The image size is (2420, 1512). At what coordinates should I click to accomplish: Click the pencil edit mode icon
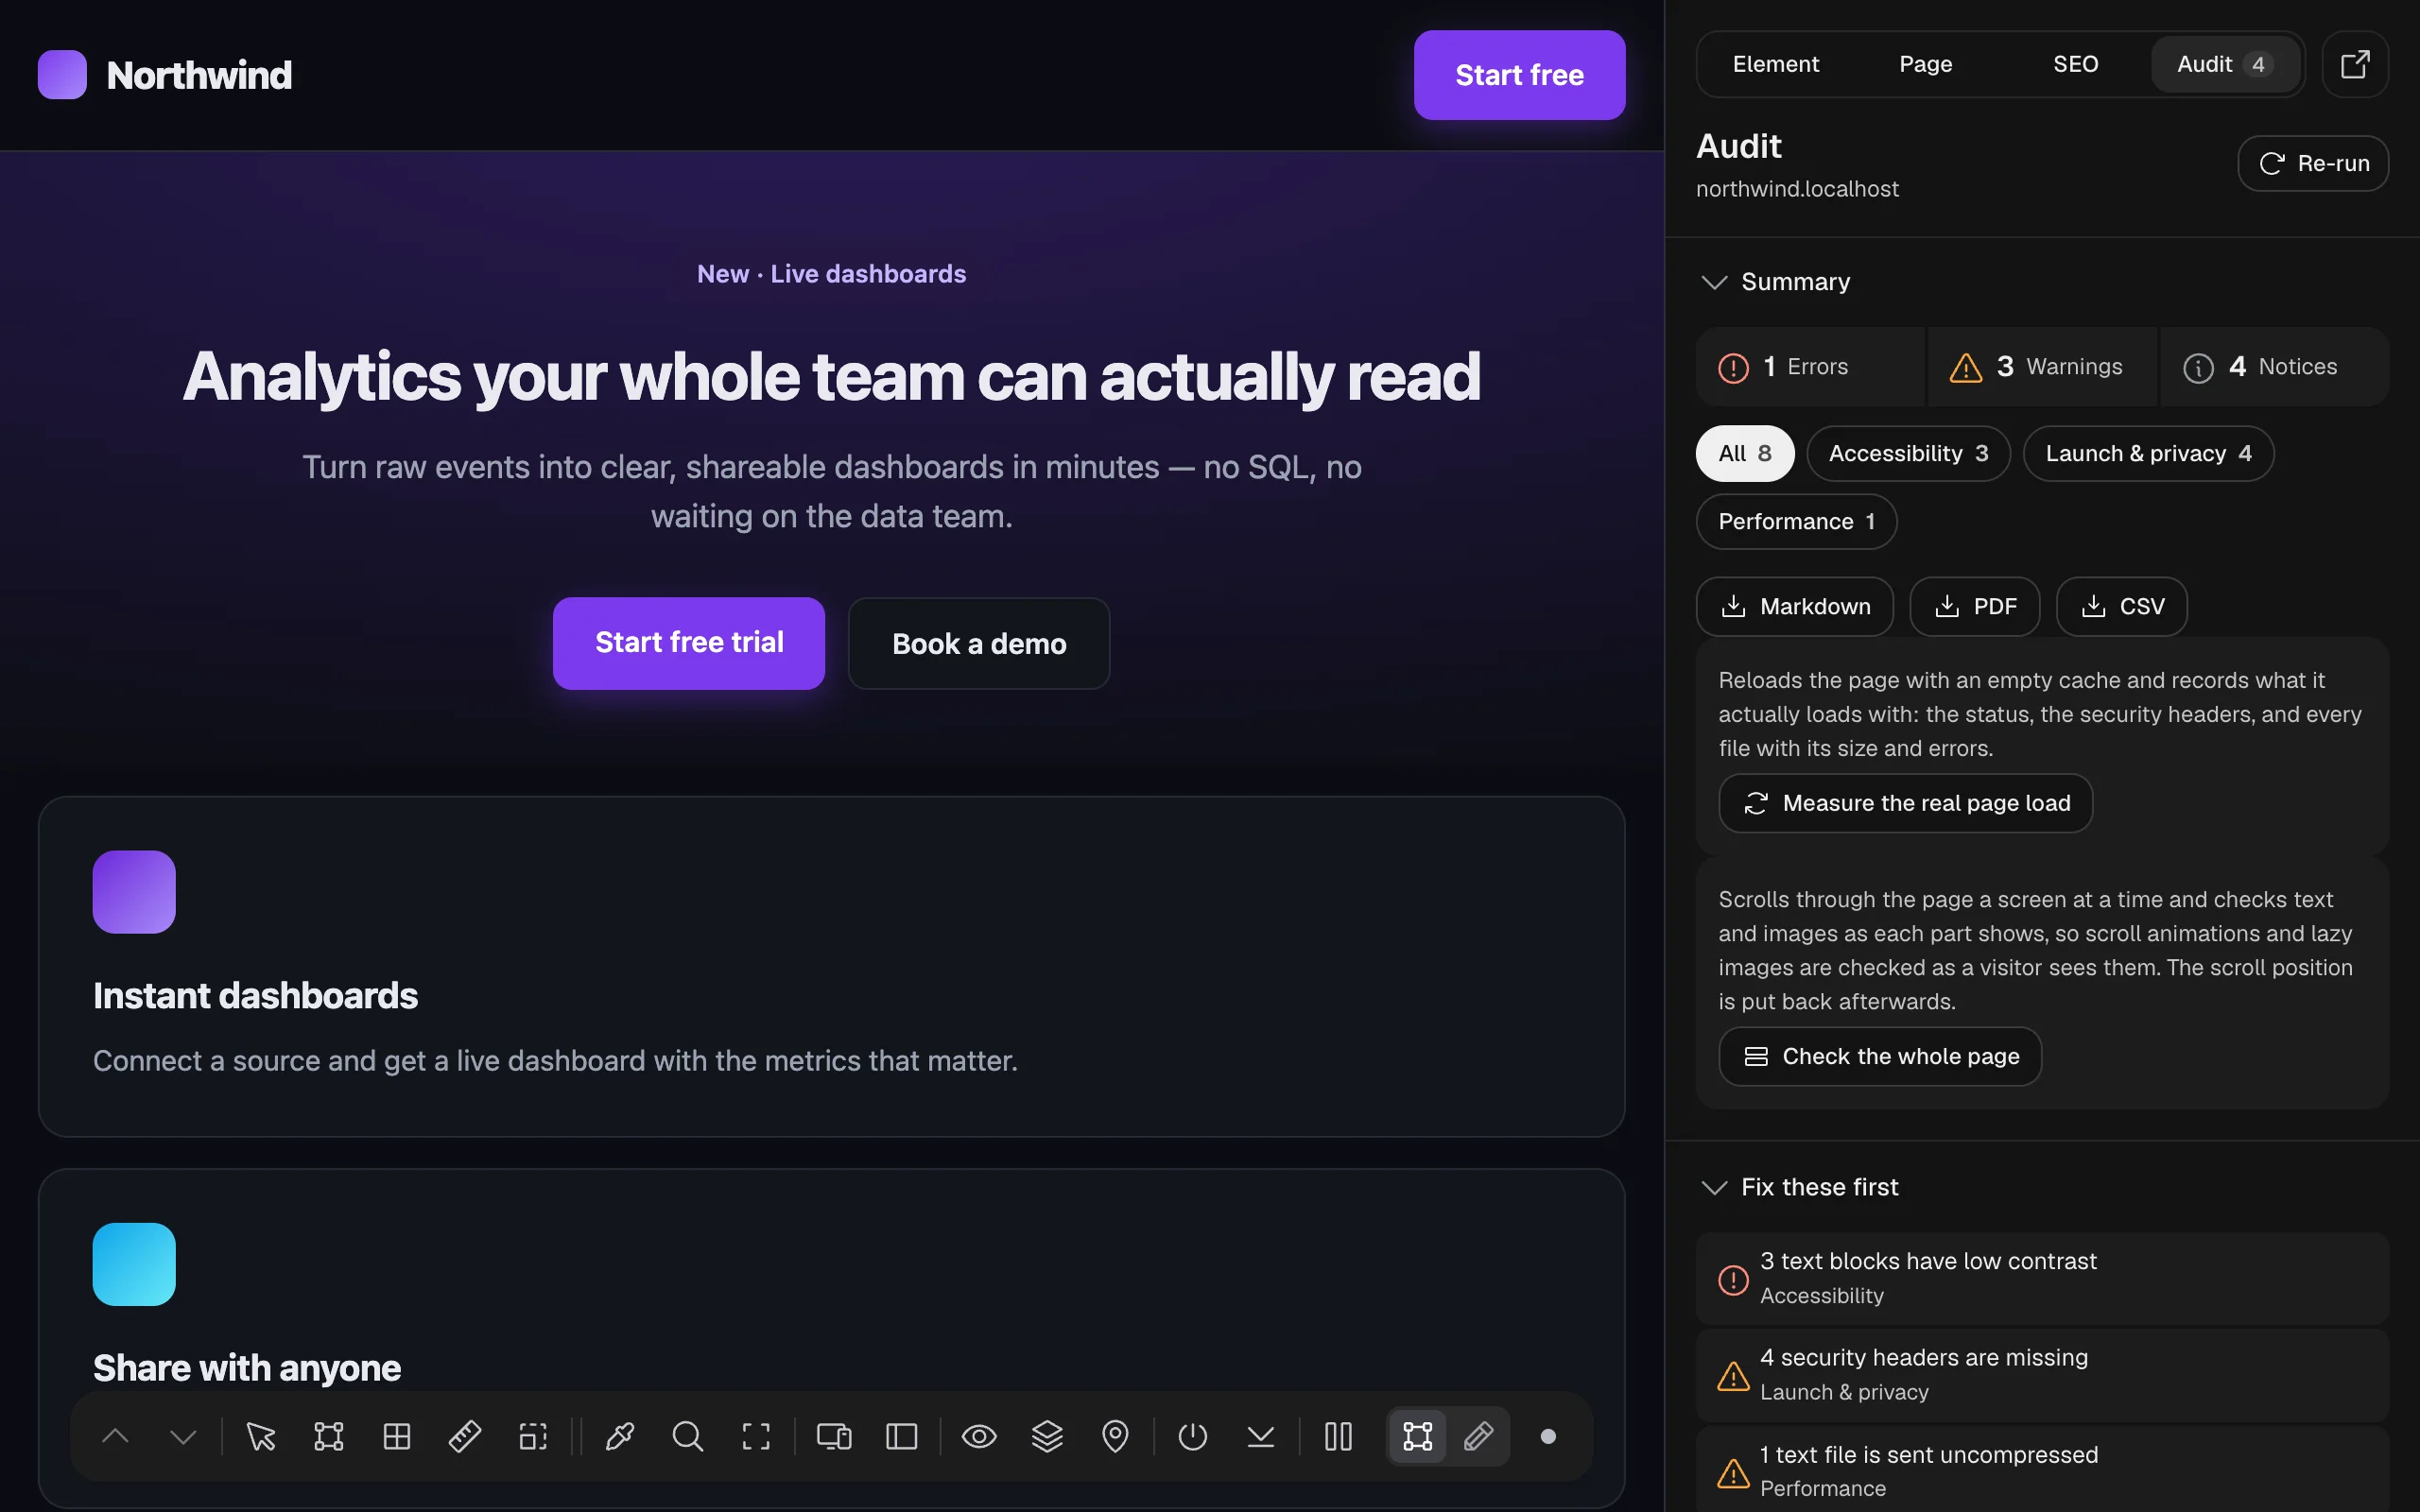(1479, 1437)
